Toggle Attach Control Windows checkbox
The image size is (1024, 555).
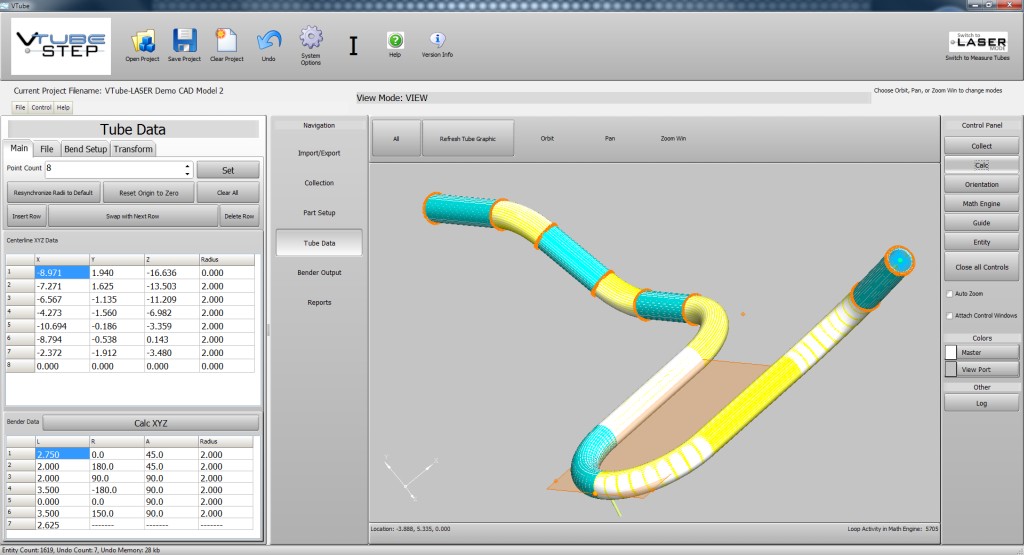tap(949, 315)
